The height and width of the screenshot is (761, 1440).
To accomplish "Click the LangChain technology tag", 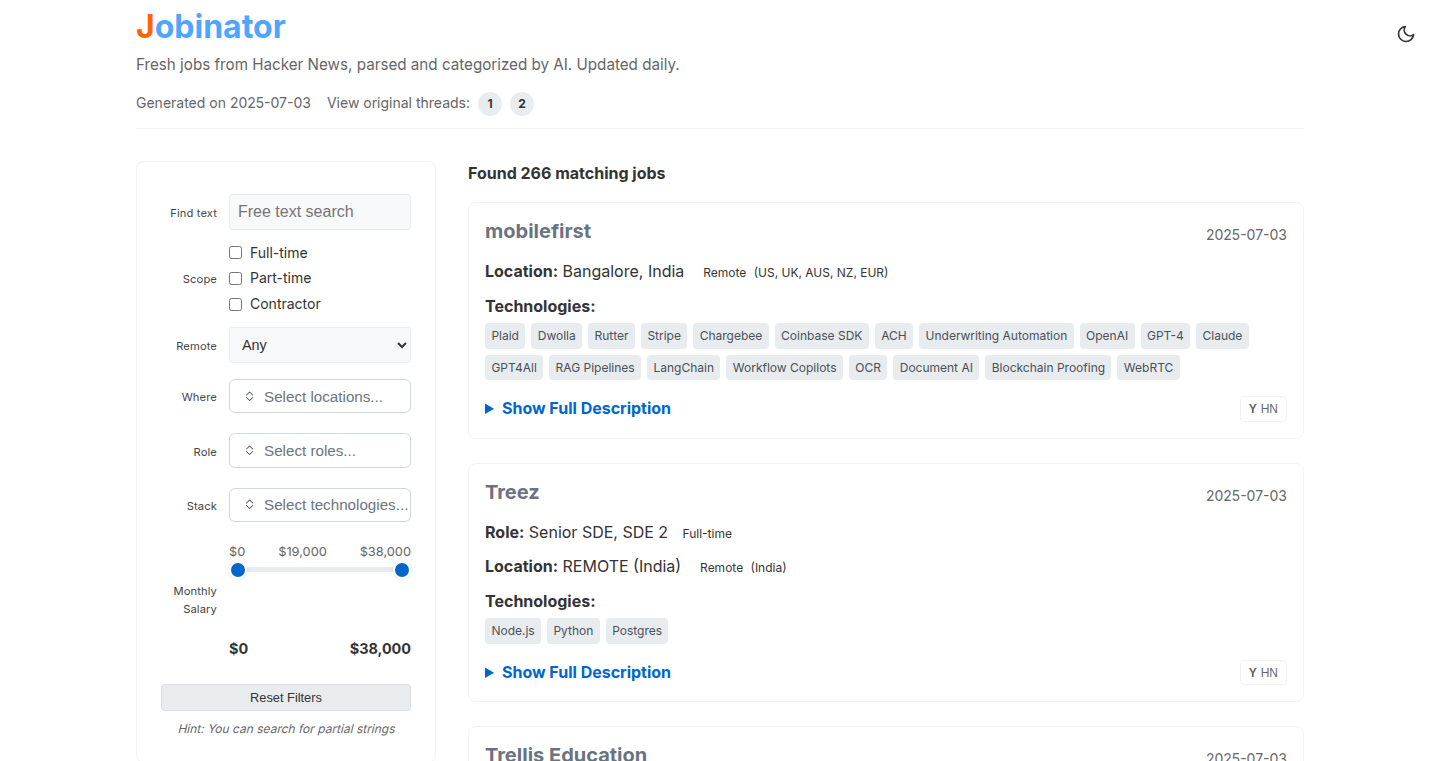I will (684, 368).
